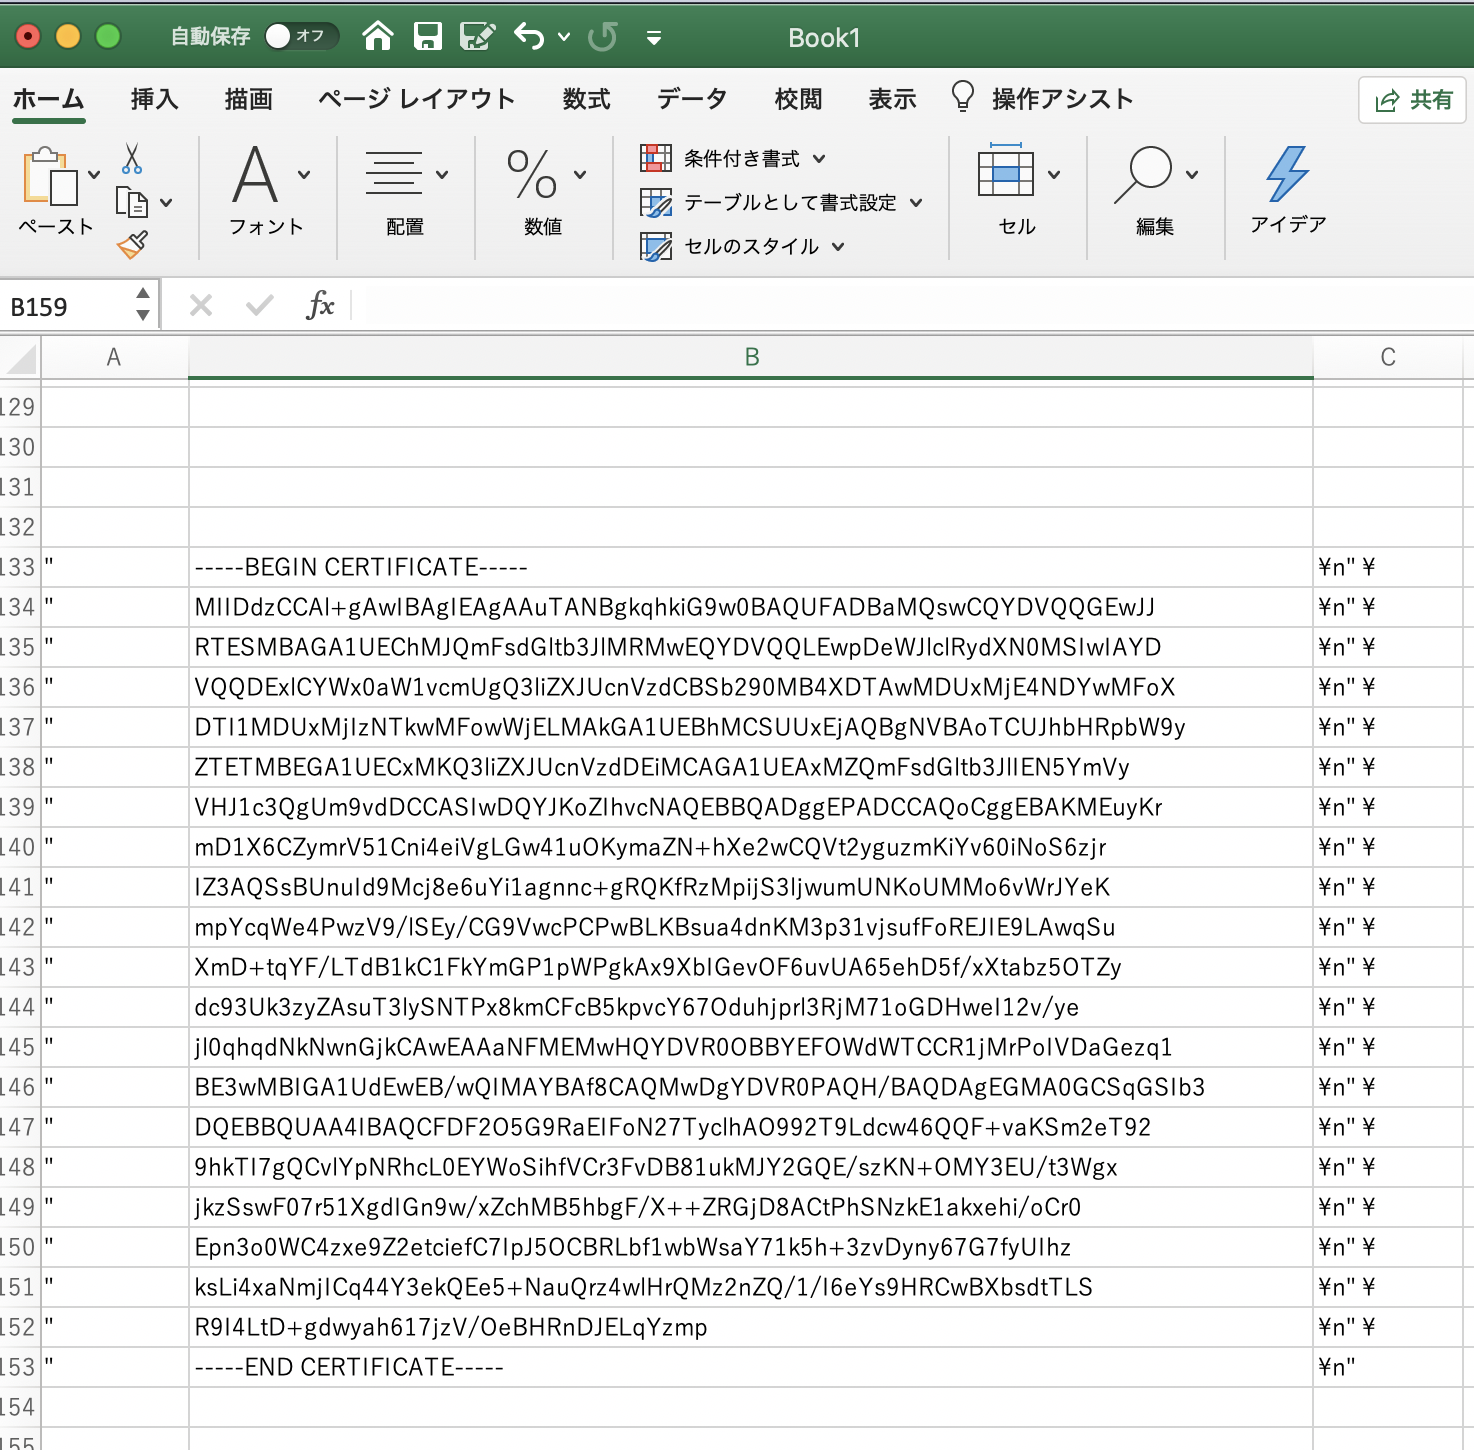Open the 校閲 tab
This screenshot has height=1450, width=1474.
[798, 99]
